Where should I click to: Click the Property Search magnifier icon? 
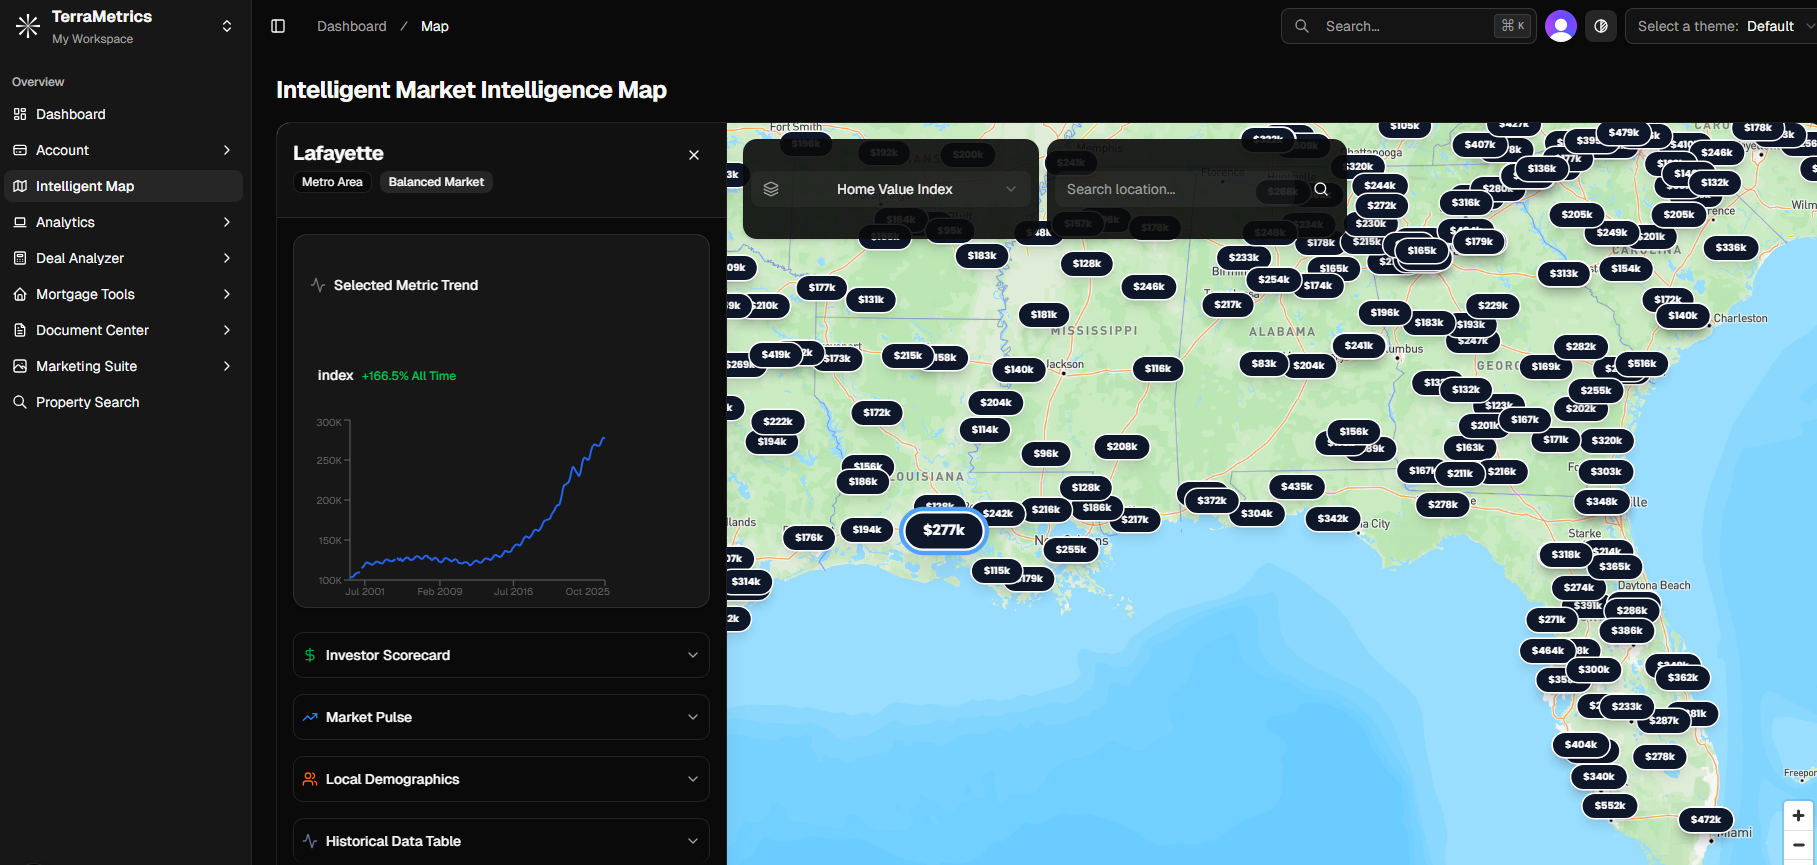click(20, 402)
